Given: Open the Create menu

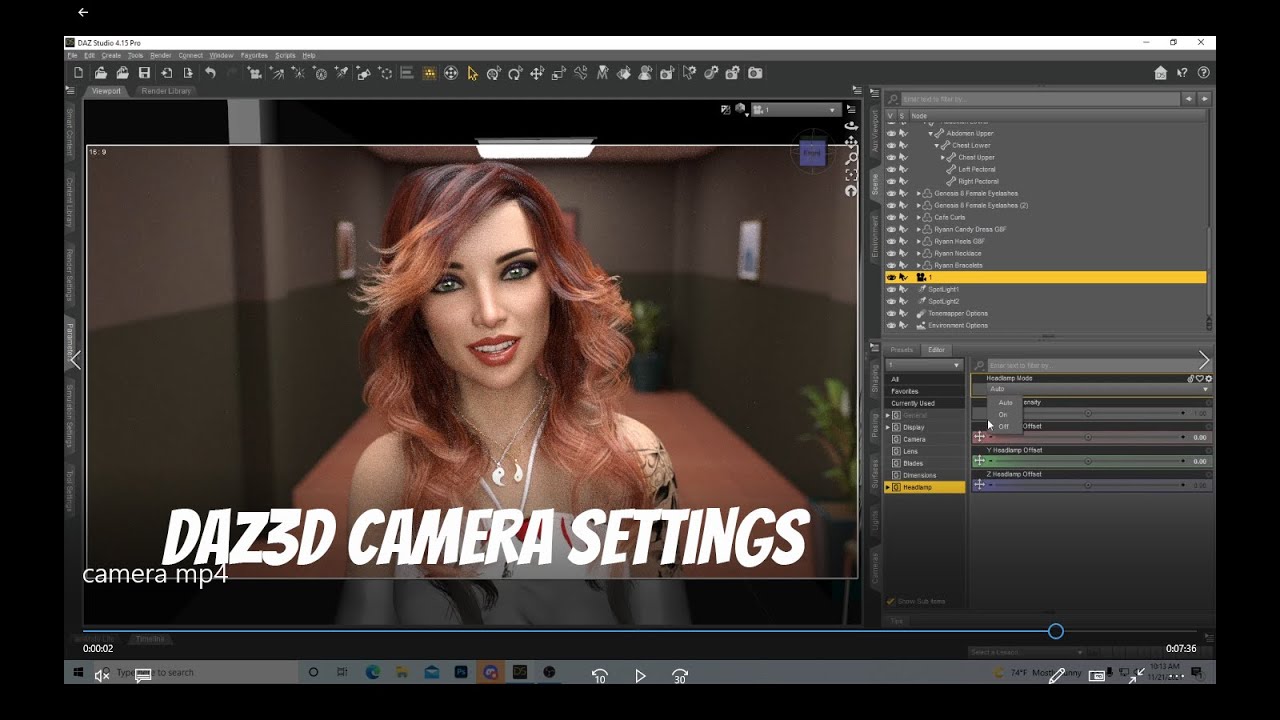Looking at the screenshot, I should [111, 55].
